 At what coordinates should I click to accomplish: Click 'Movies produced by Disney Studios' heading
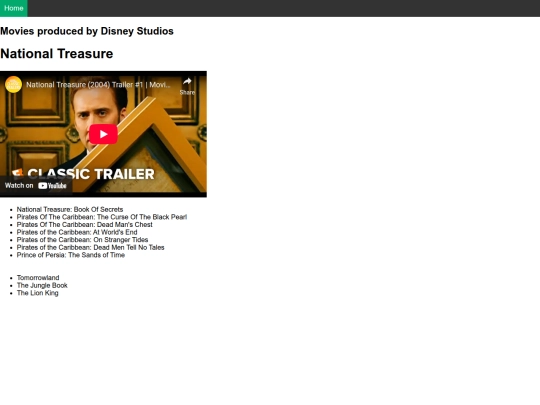pos(87,31)
